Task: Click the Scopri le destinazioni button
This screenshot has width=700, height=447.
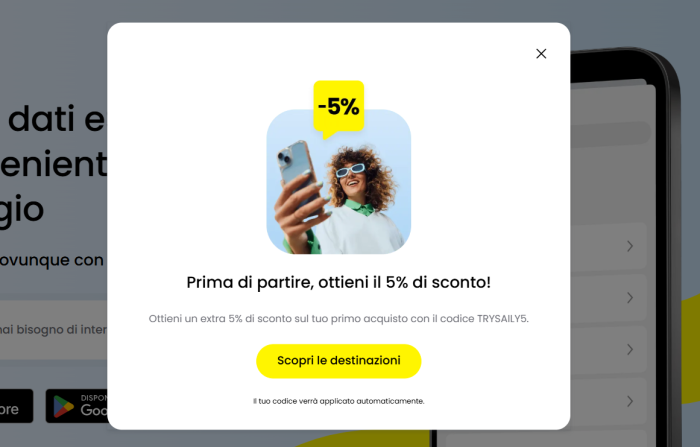Action: [x=338, y=361]
